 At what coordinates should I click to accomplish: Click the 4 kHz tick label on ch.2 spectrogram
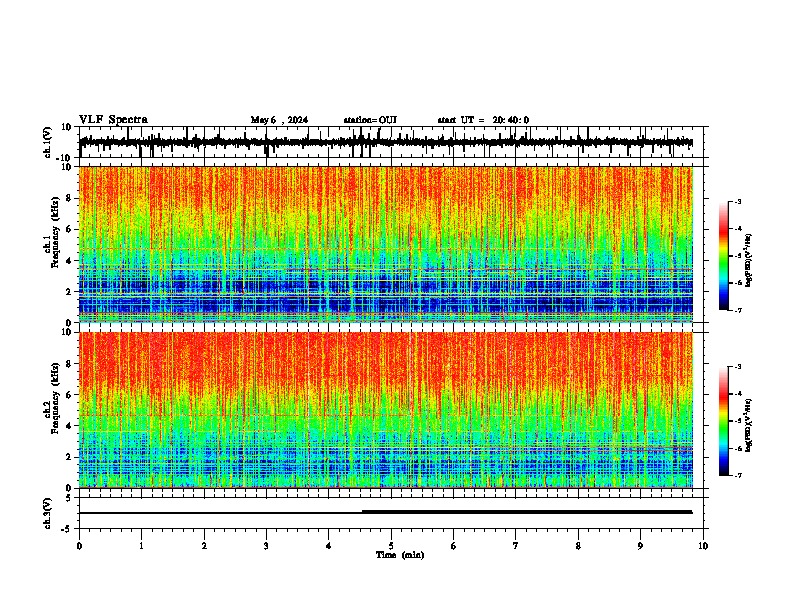[x=69, y=426]
